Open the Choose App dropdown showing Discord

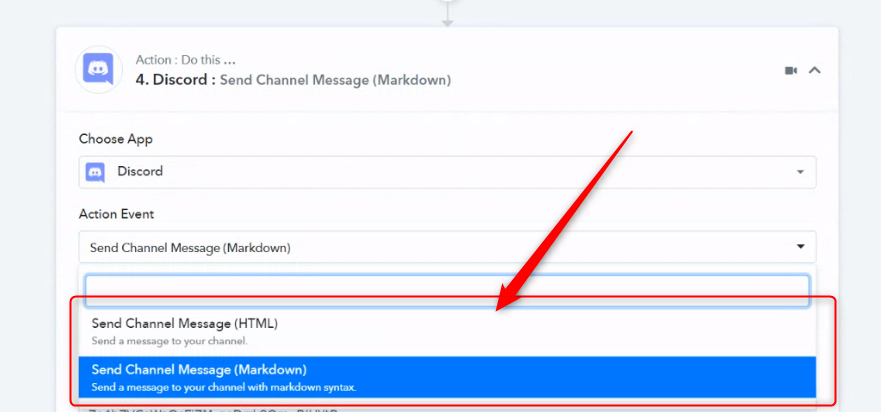coord(447,172)
